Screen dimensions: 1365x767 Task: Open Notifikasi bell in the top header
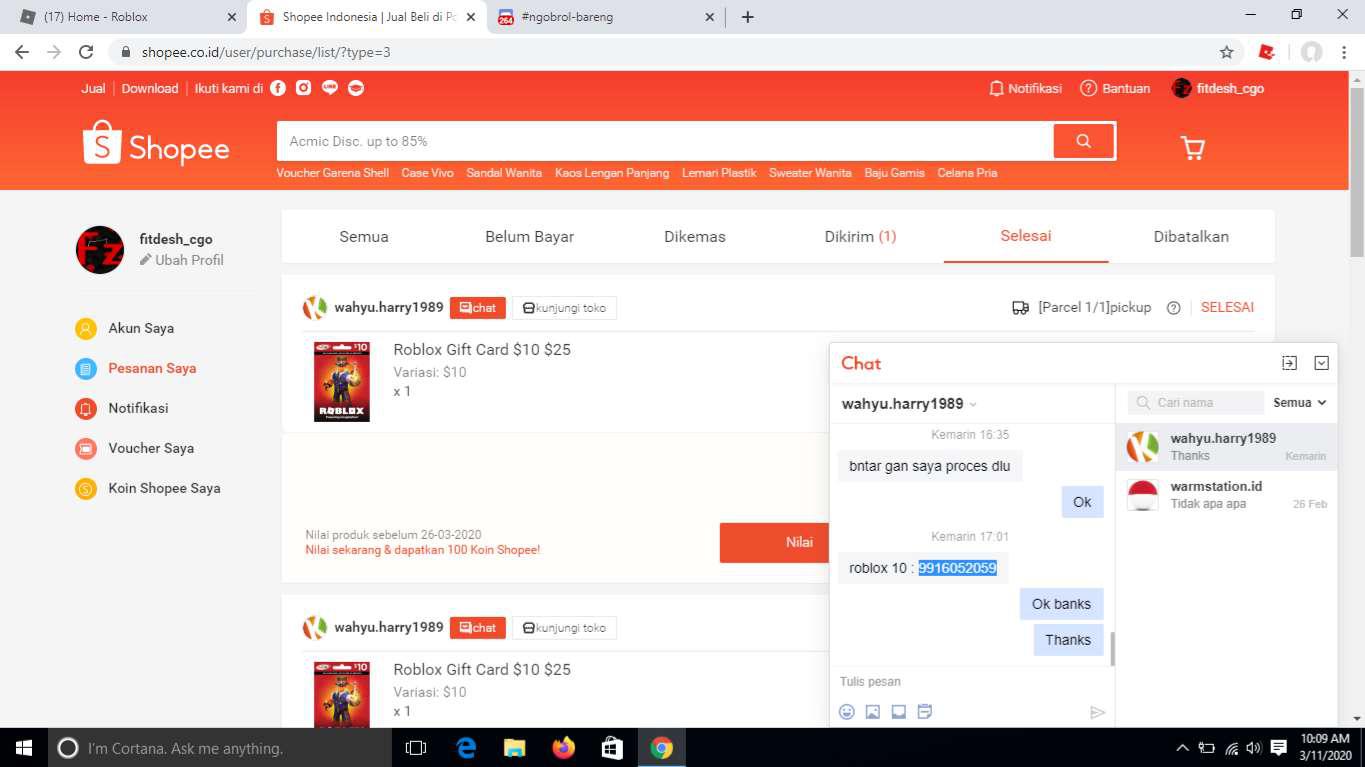pos(1025,88)
